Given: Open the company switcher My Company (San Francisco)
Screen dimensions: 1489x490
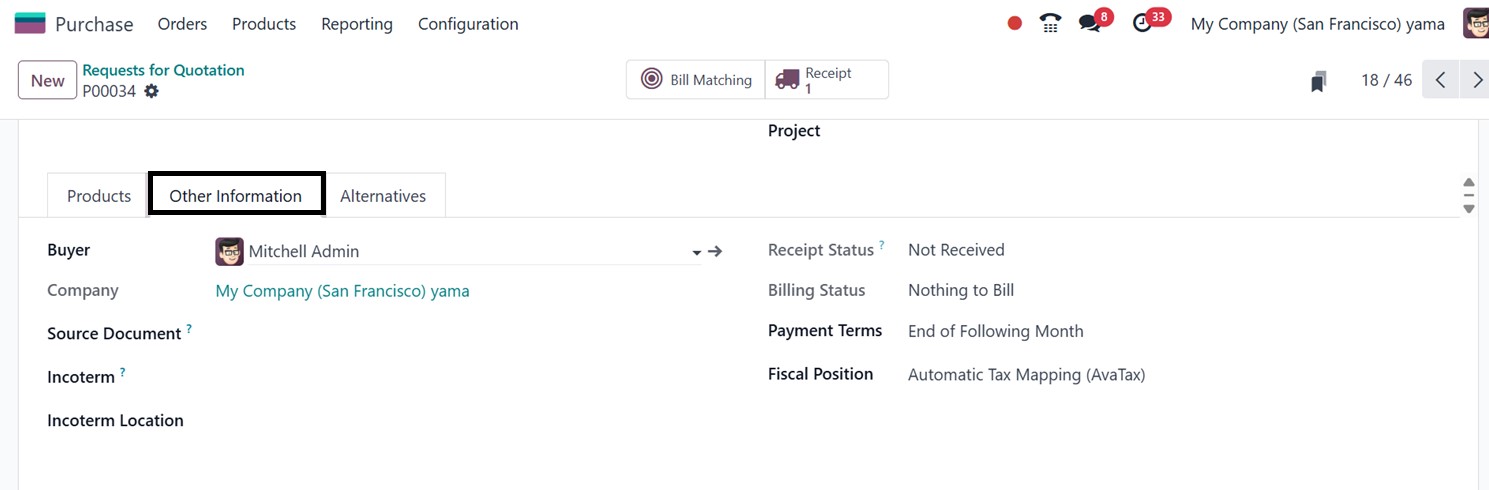Looking at the screenshot, I should [x=1317, y=24].
